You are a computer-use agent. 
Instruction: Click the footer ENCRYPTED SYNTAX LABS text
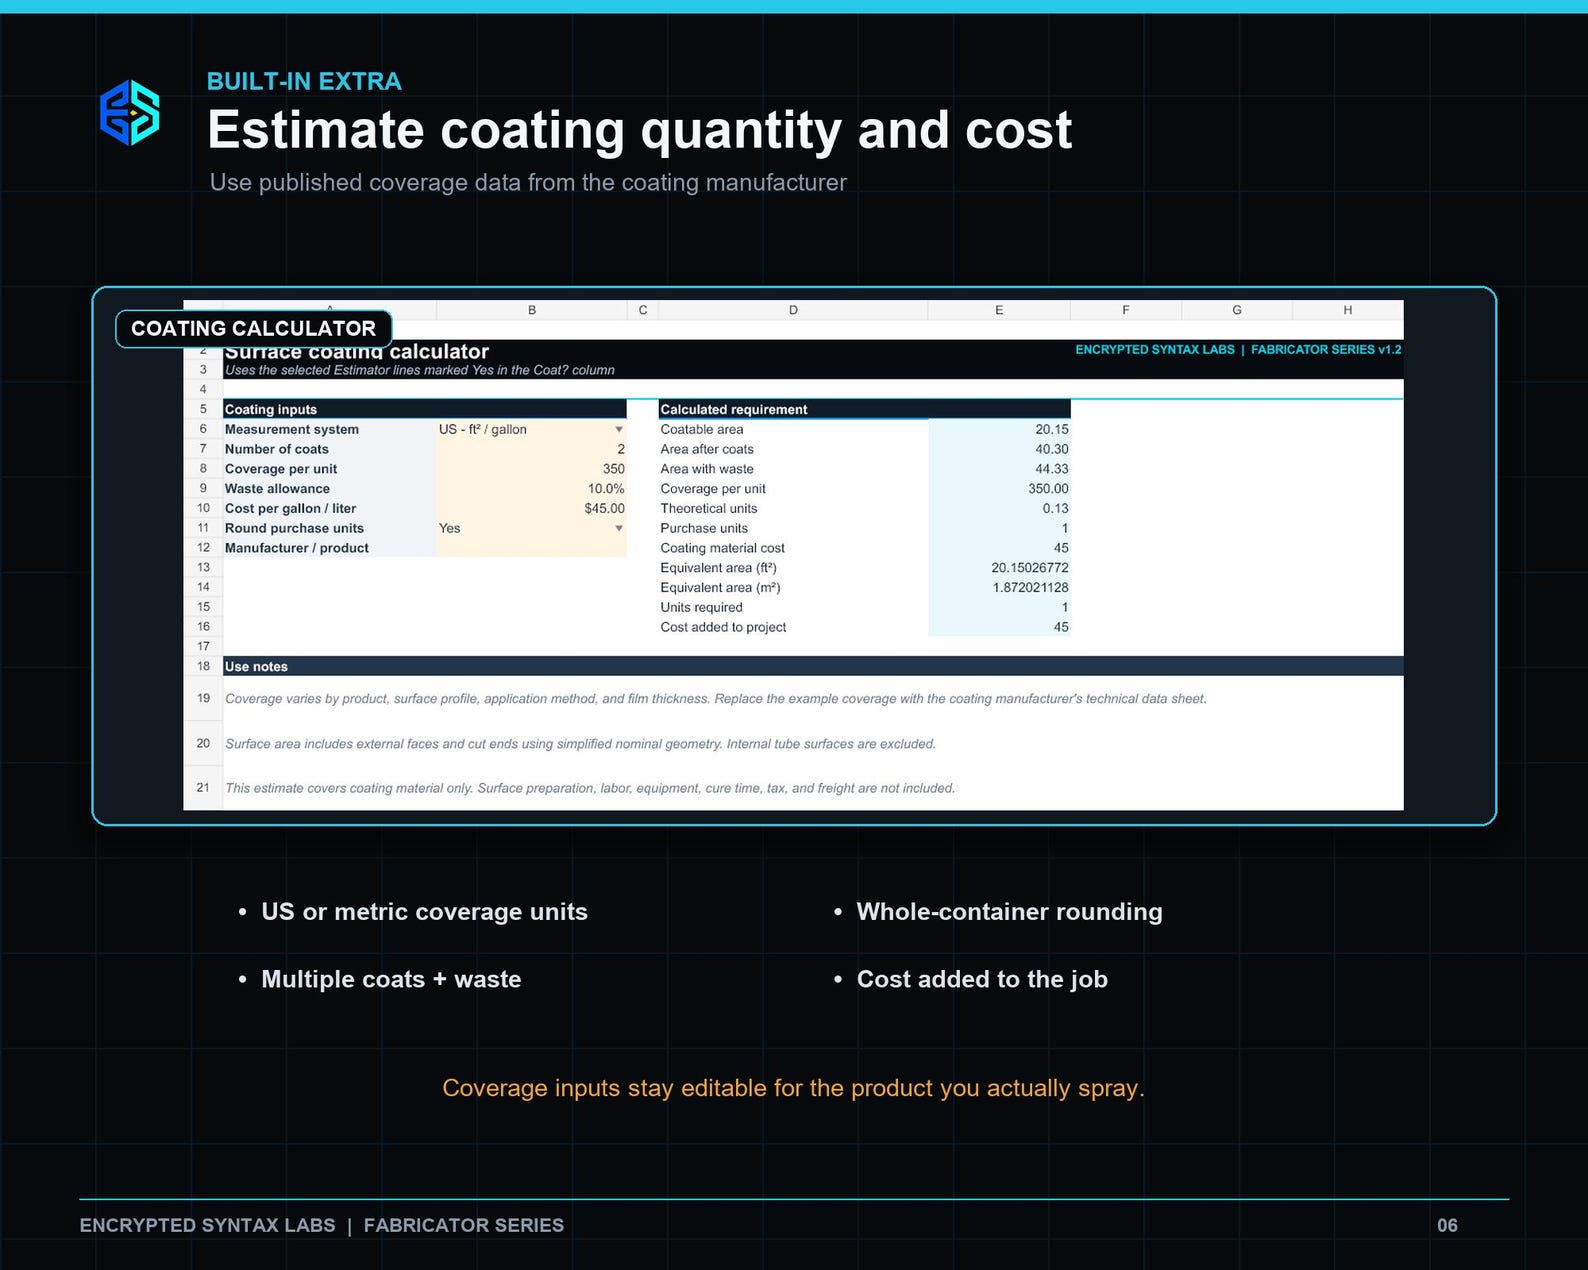pyautogui.click(x=207, y=1226)
